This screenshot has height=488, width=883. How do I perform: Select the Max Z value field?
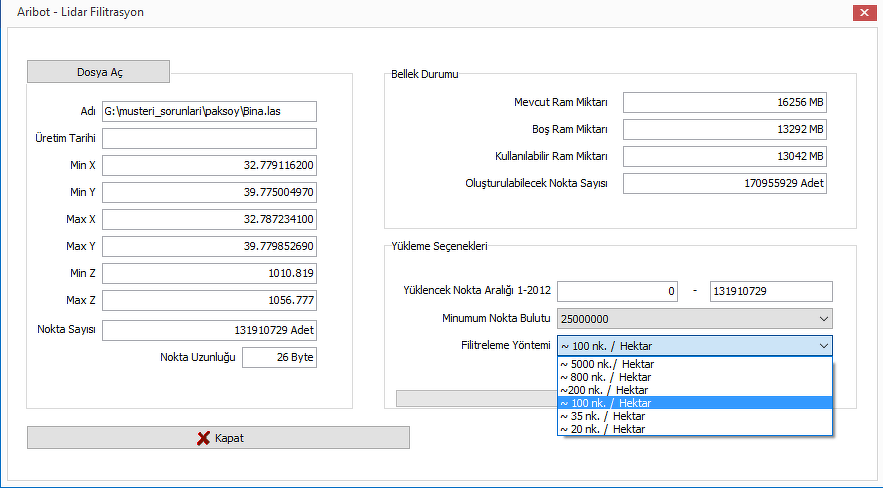209,300
